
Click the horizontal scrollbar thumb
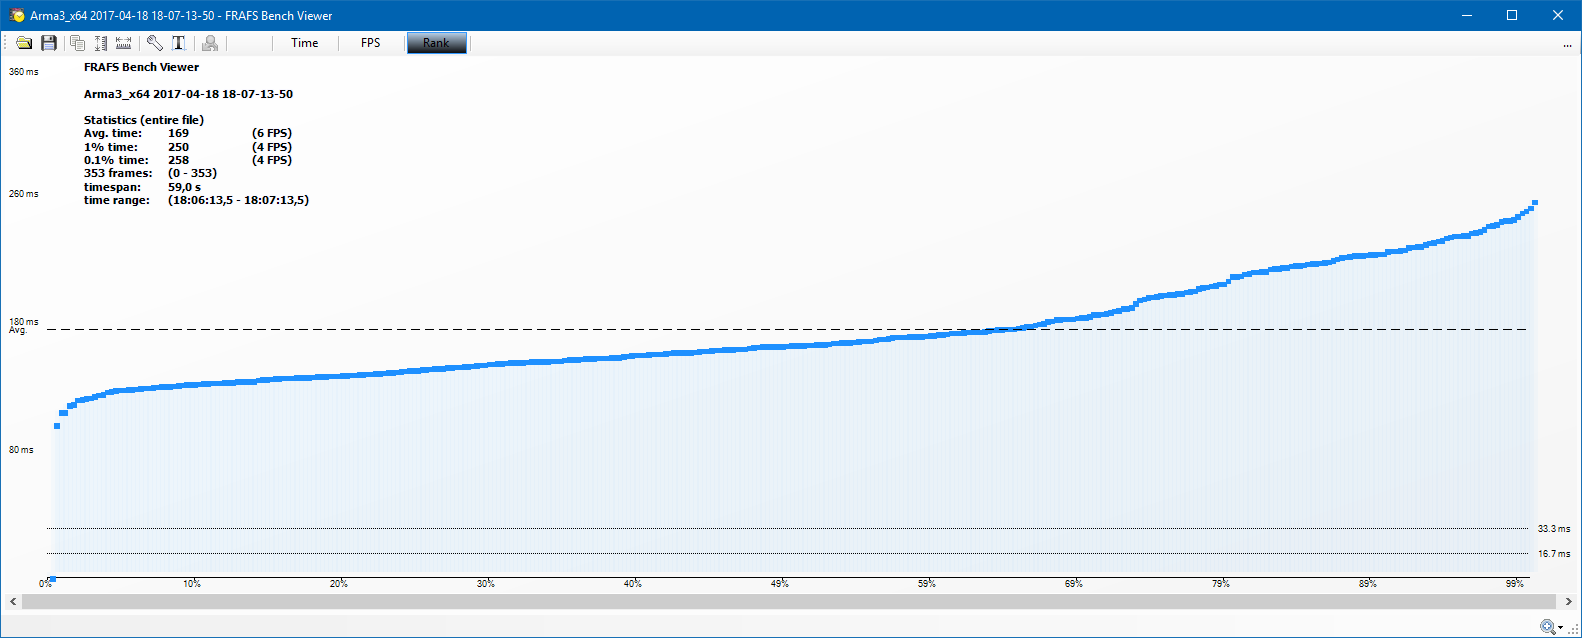pyautogui.click(x=789, y=602)
